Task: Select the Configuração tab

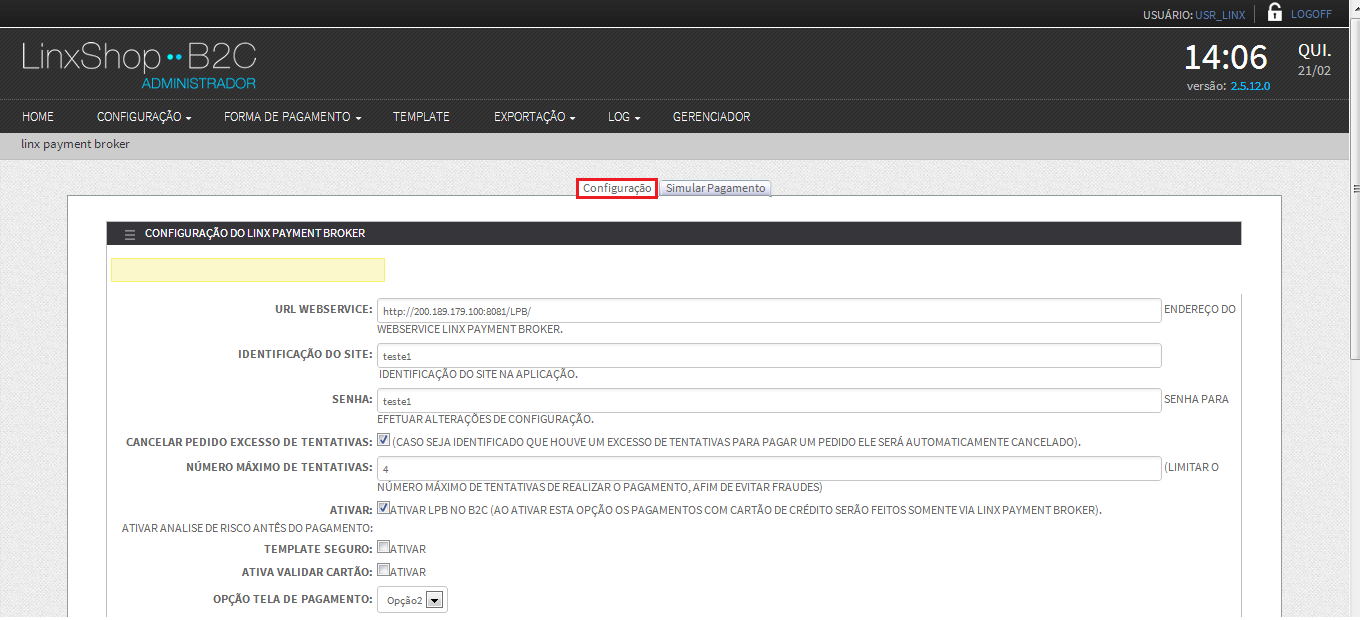Action: click(x=617, y=188)
